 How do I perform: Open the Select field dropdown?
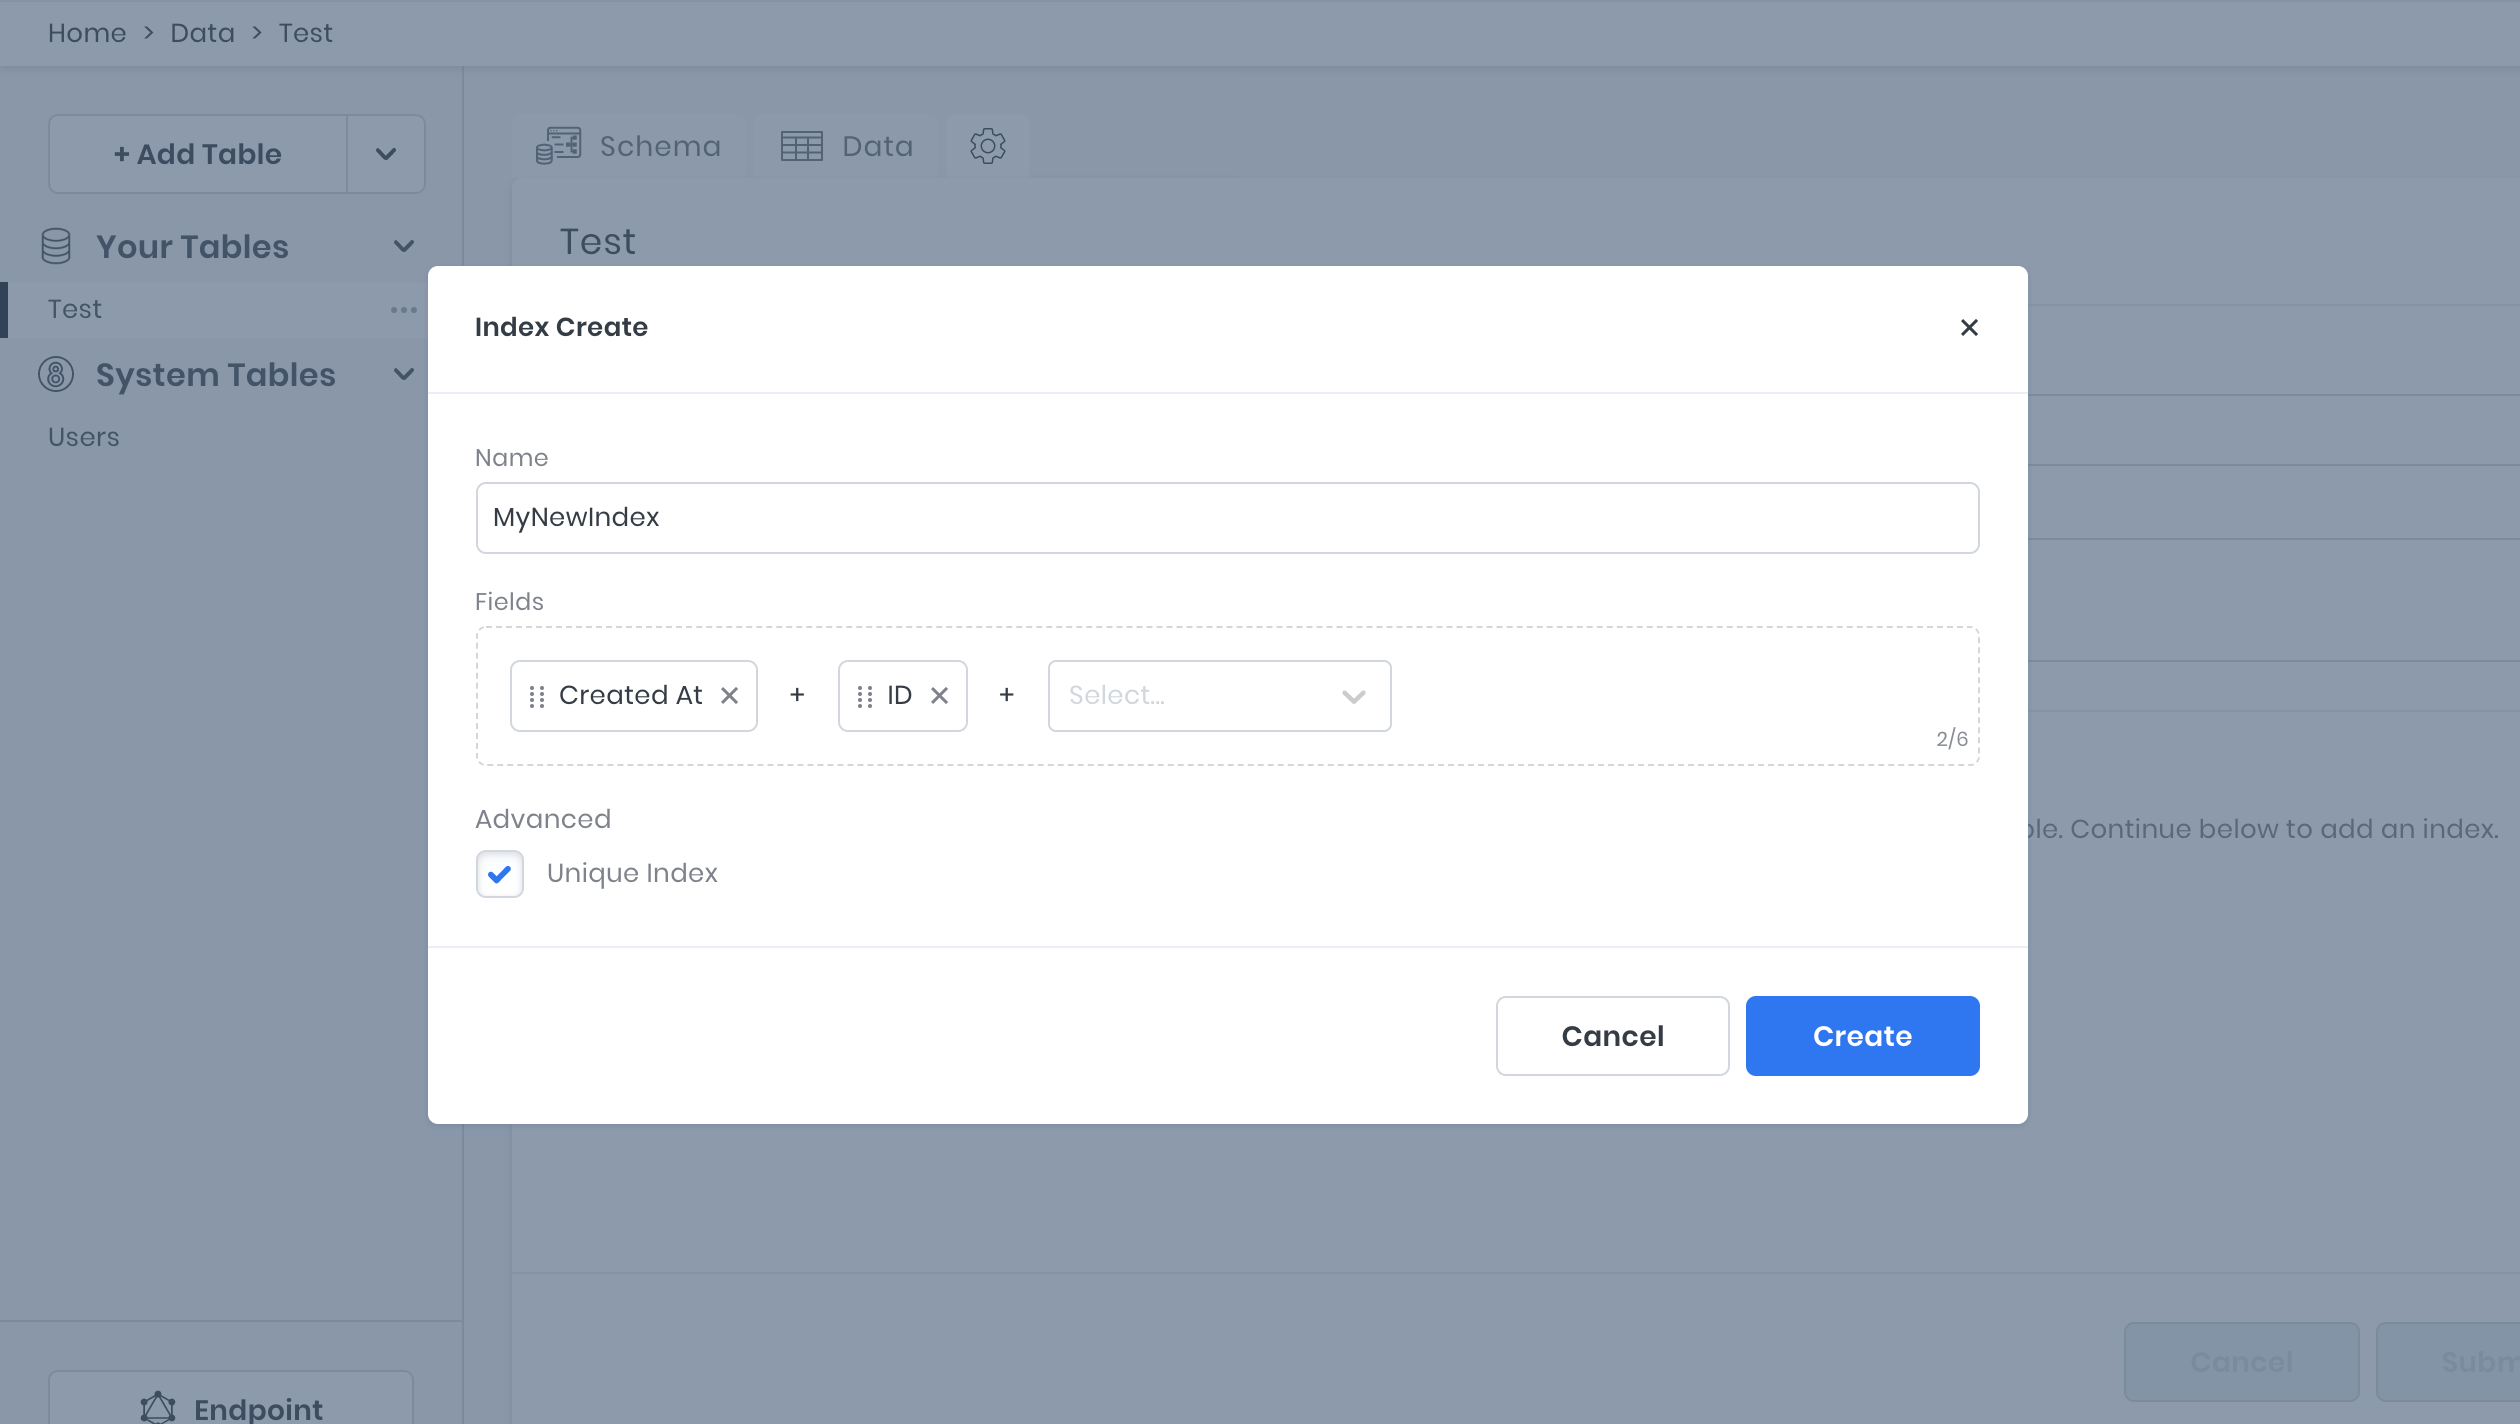pos(1218,696)
